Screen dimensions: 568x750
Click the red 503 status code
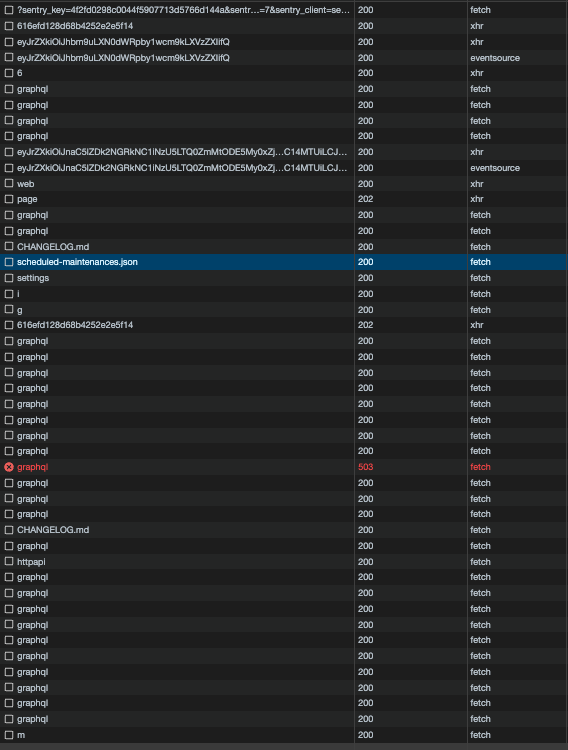[x=366, y=467]
